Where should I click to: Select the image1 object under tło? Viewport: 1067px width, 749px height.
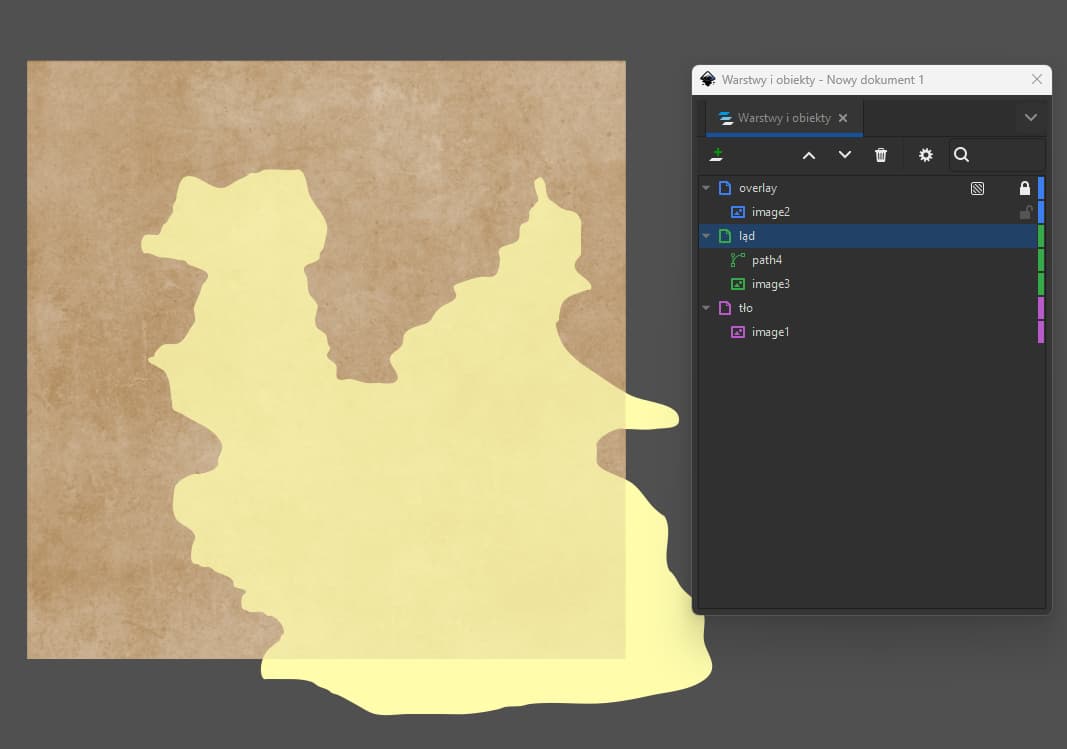[770, 332]
